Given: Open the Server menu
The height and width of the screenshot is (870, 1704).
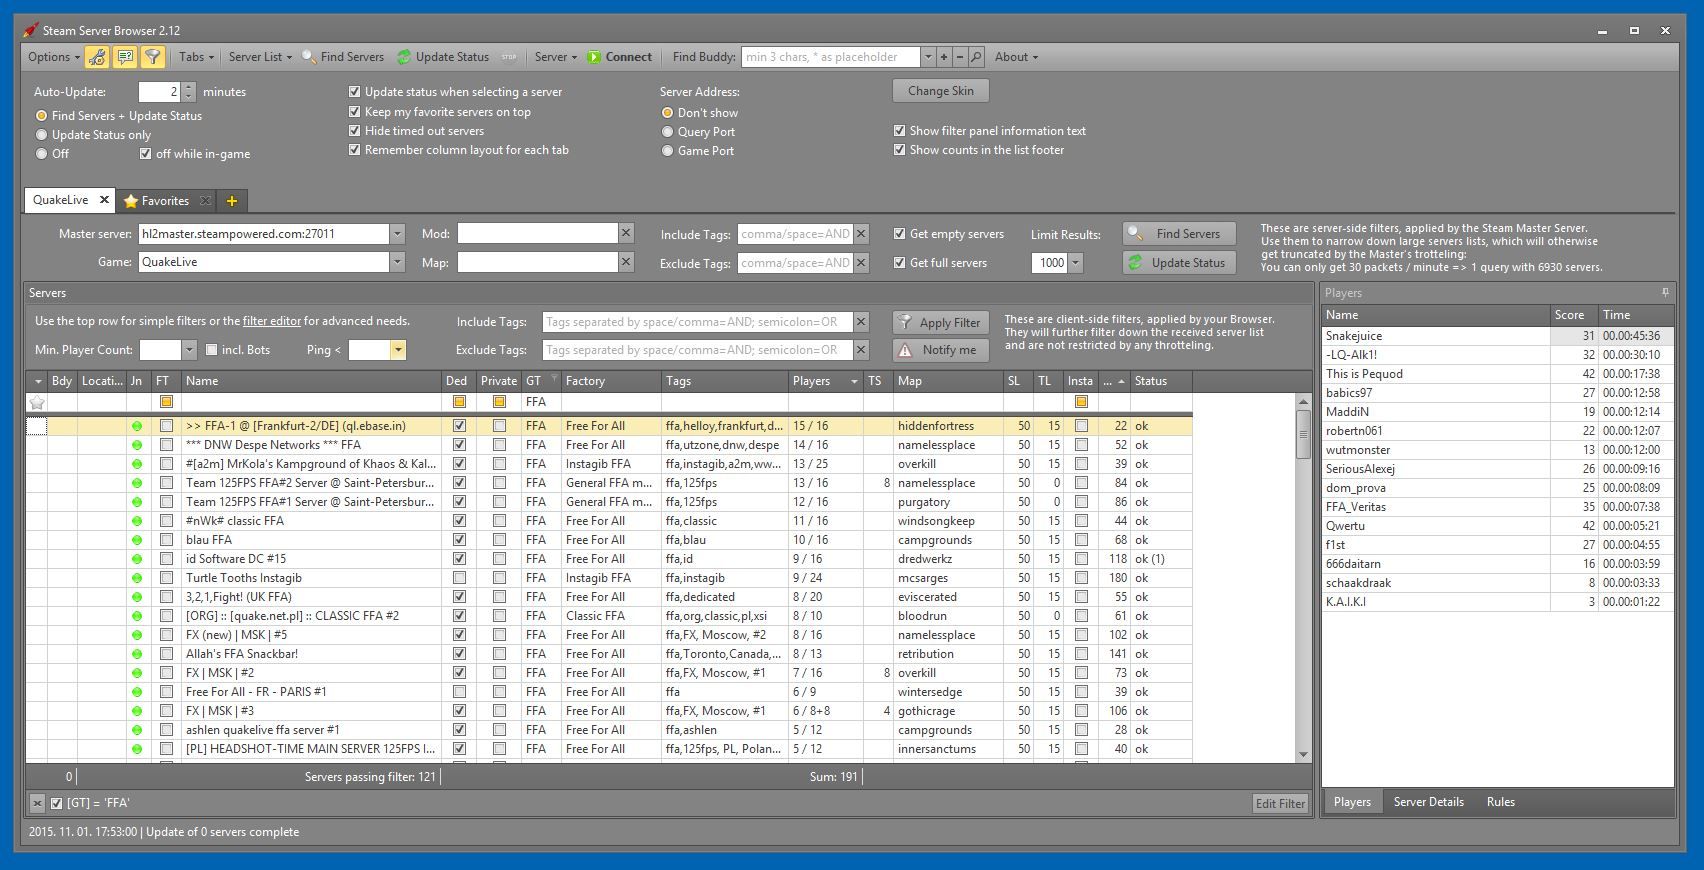Looking at the screenshot, I should click(555, 57).
